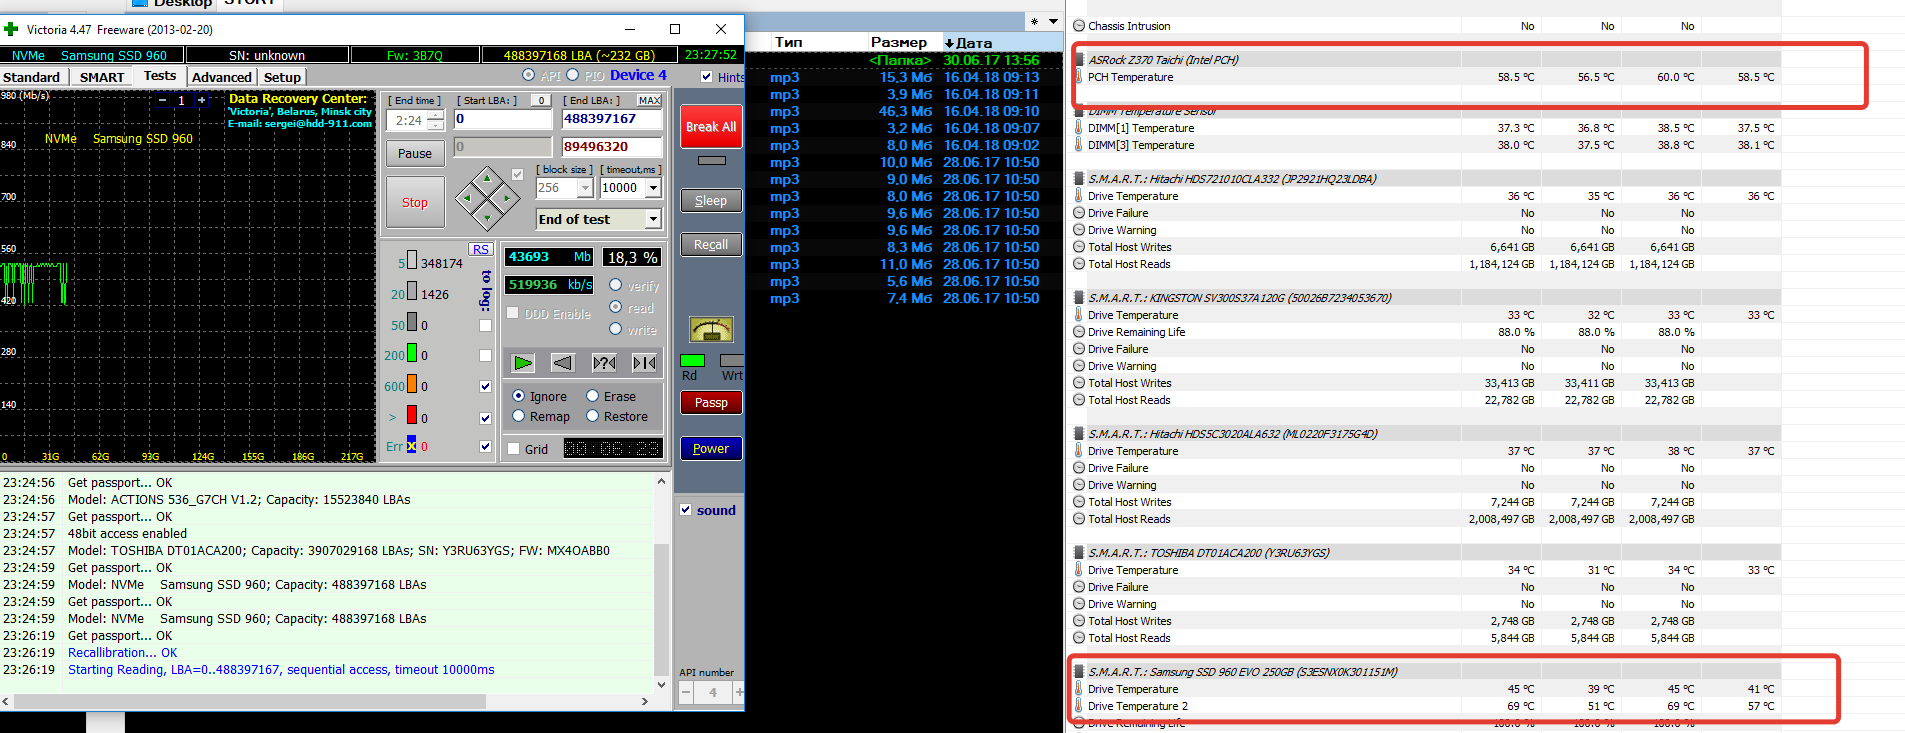Decrease the API number with minus
Screen dimensions: 1905x733
(686, 692)
